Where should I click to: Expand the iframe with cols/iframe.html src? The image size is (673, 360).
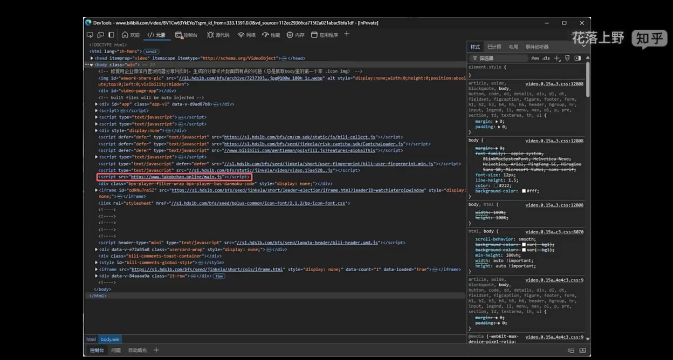point(96,269)
